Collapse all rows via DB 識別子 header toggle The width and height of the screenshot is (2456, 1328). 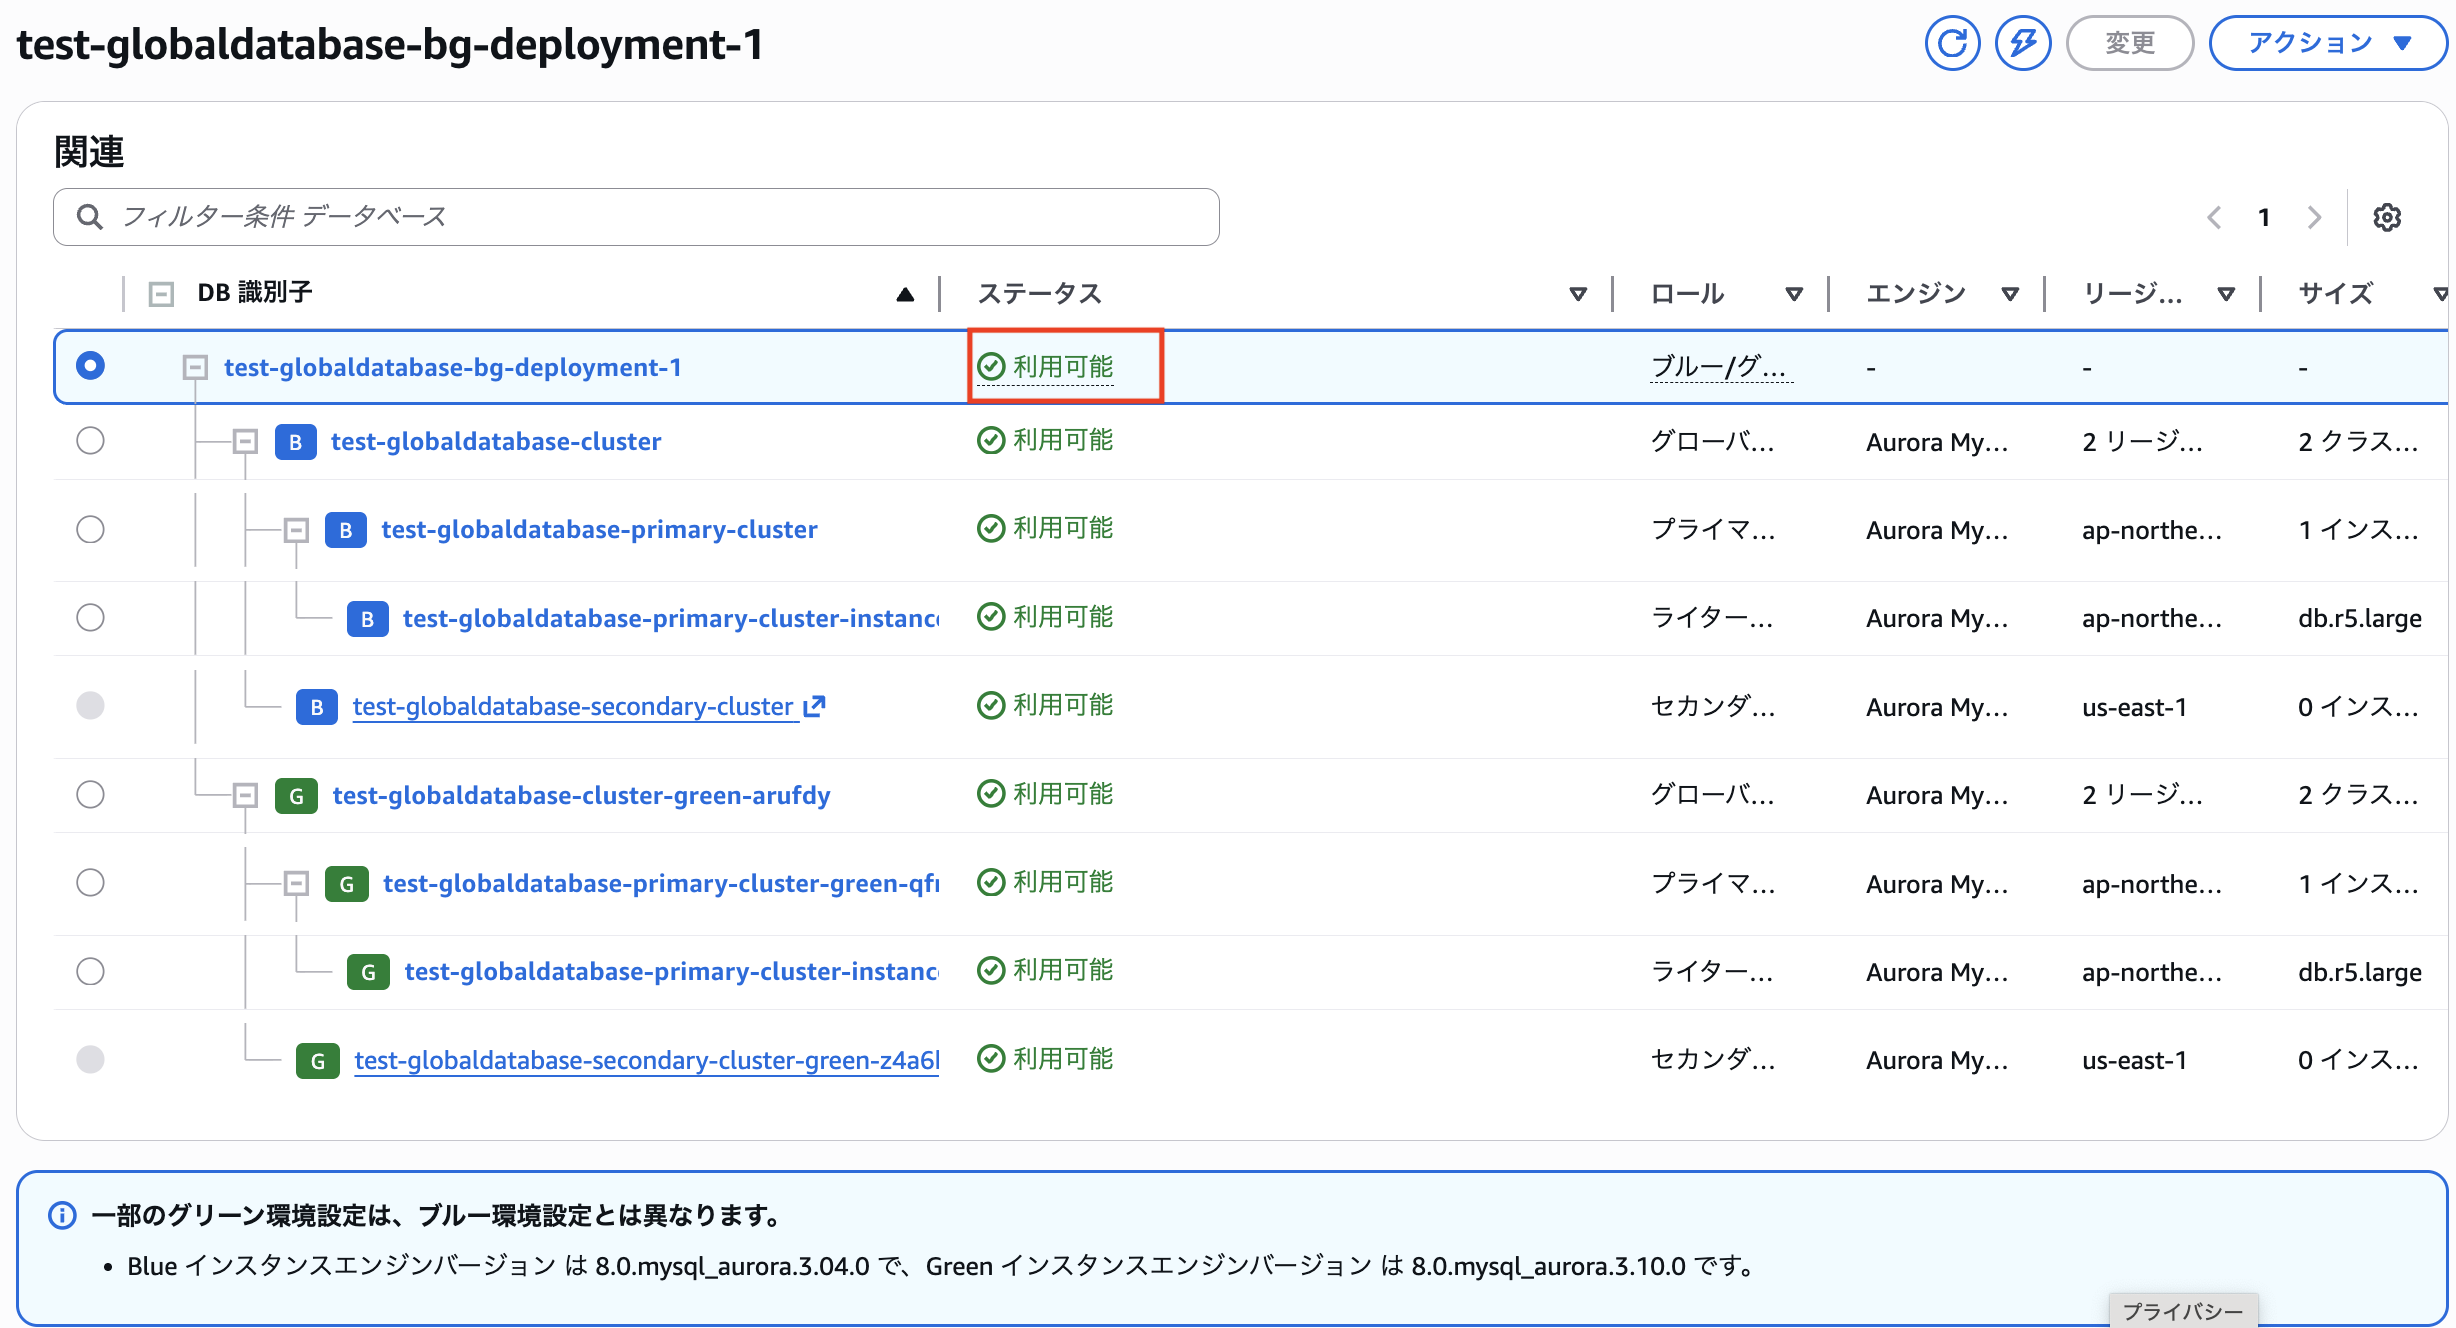click(x=161, y=294)
